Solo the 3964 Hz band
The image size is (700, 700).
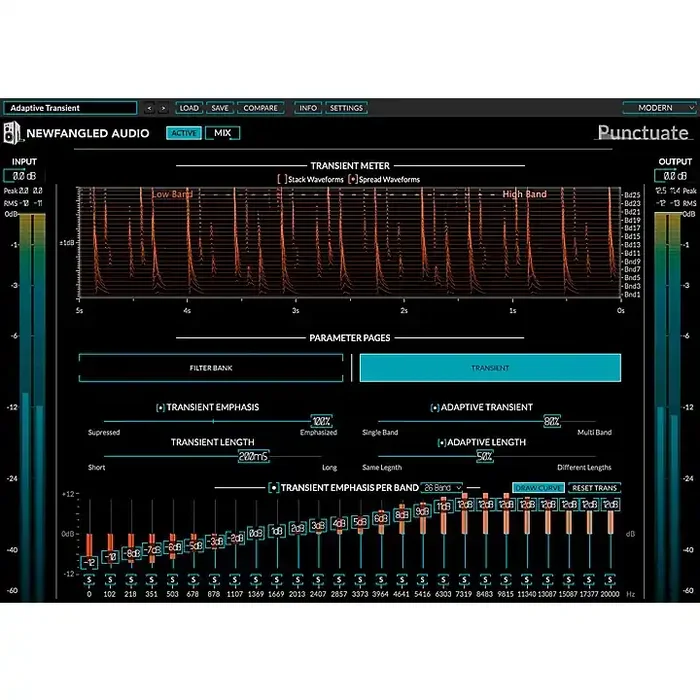coord(381,580)
